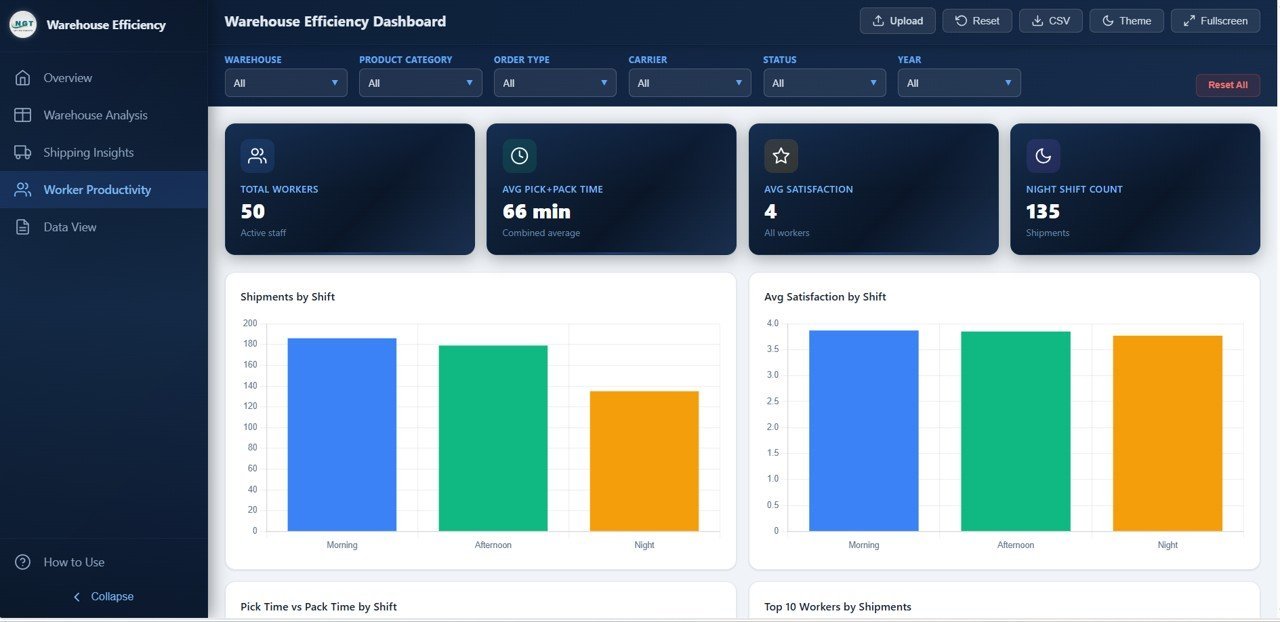Click the clock icon on Avg Pick+Pack Time card
Image resolution: width=1280 pixels, height=622 pixels.
[519, 156]
